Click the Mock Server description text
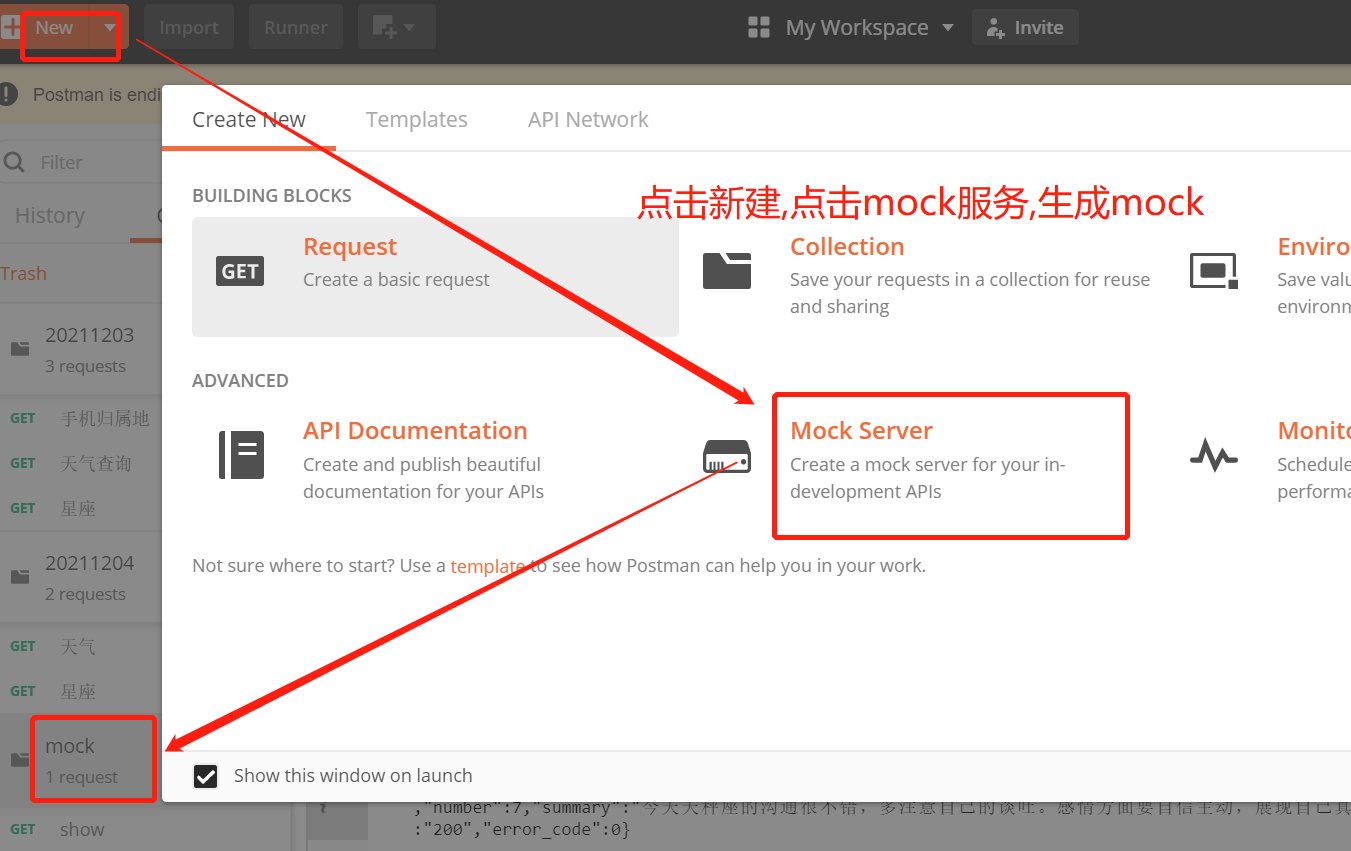Screen dimensions: 1351x851 pos(928,478)
